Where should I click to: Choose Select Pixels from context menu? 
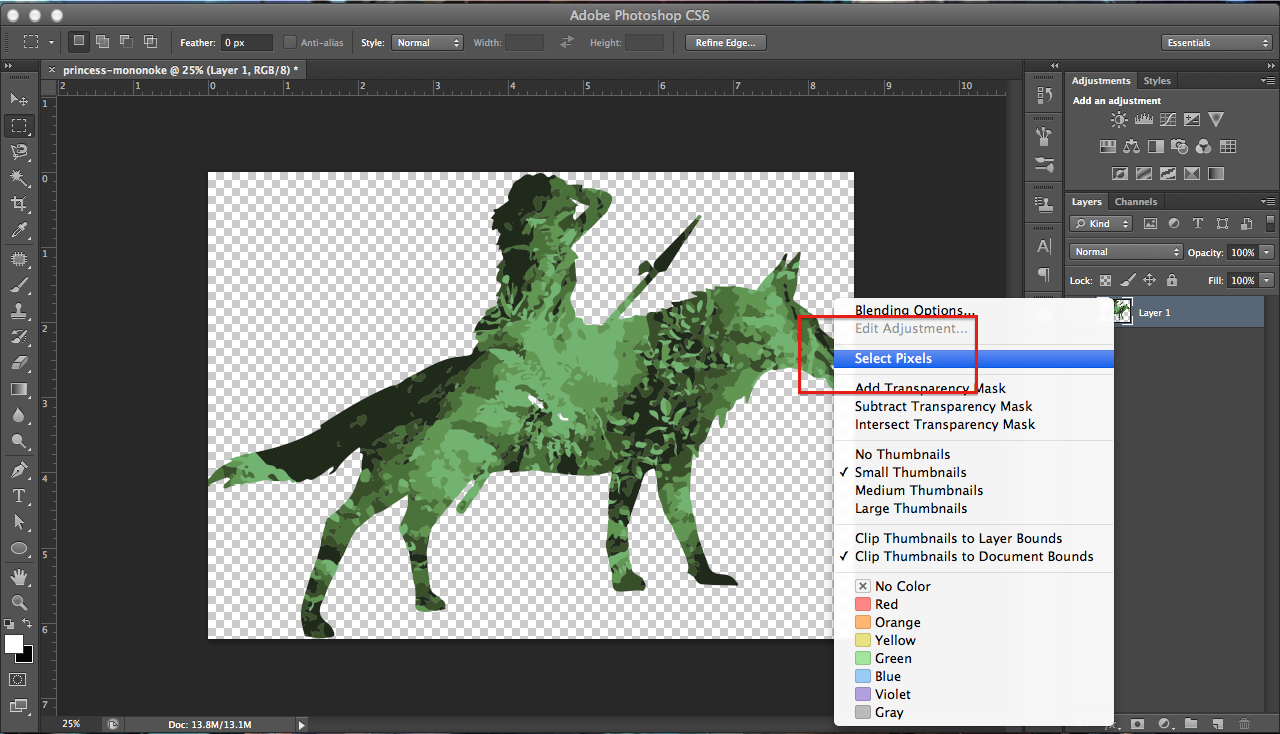point(973,358)
